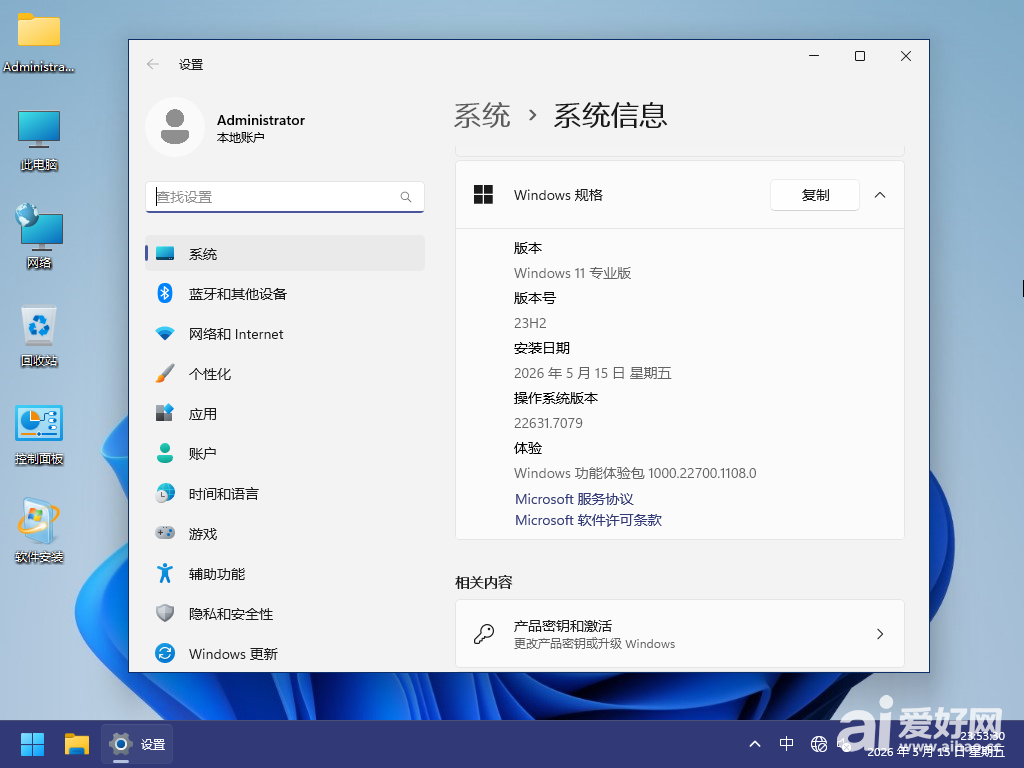Open 辅助功能 settings page
This screenshot has height=768, width=1024.
tap(285, 573)
